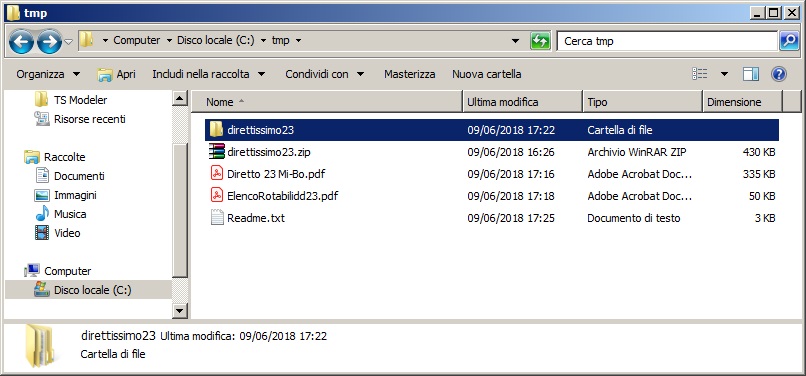
Task: Expand arrow before Computer in address bar
Action: (x=105, y=41)
